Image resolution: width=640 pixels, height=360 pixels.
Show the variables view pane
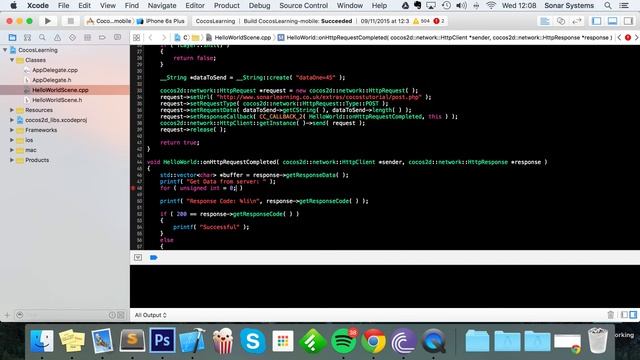(624, 315)
